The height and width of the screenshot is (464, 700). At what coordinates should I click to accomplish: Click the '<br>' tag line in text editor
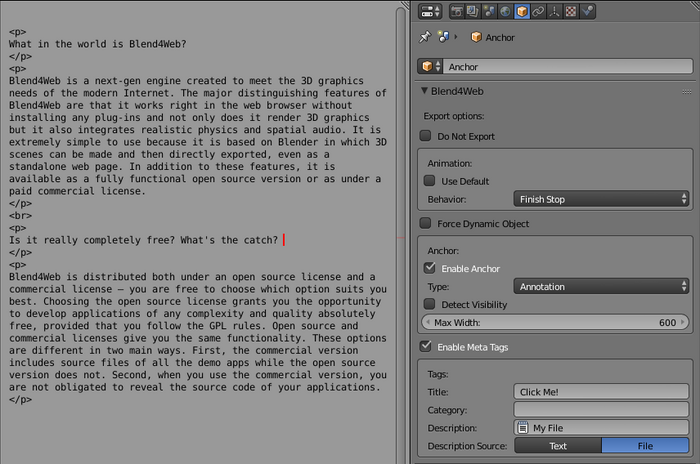20,216
